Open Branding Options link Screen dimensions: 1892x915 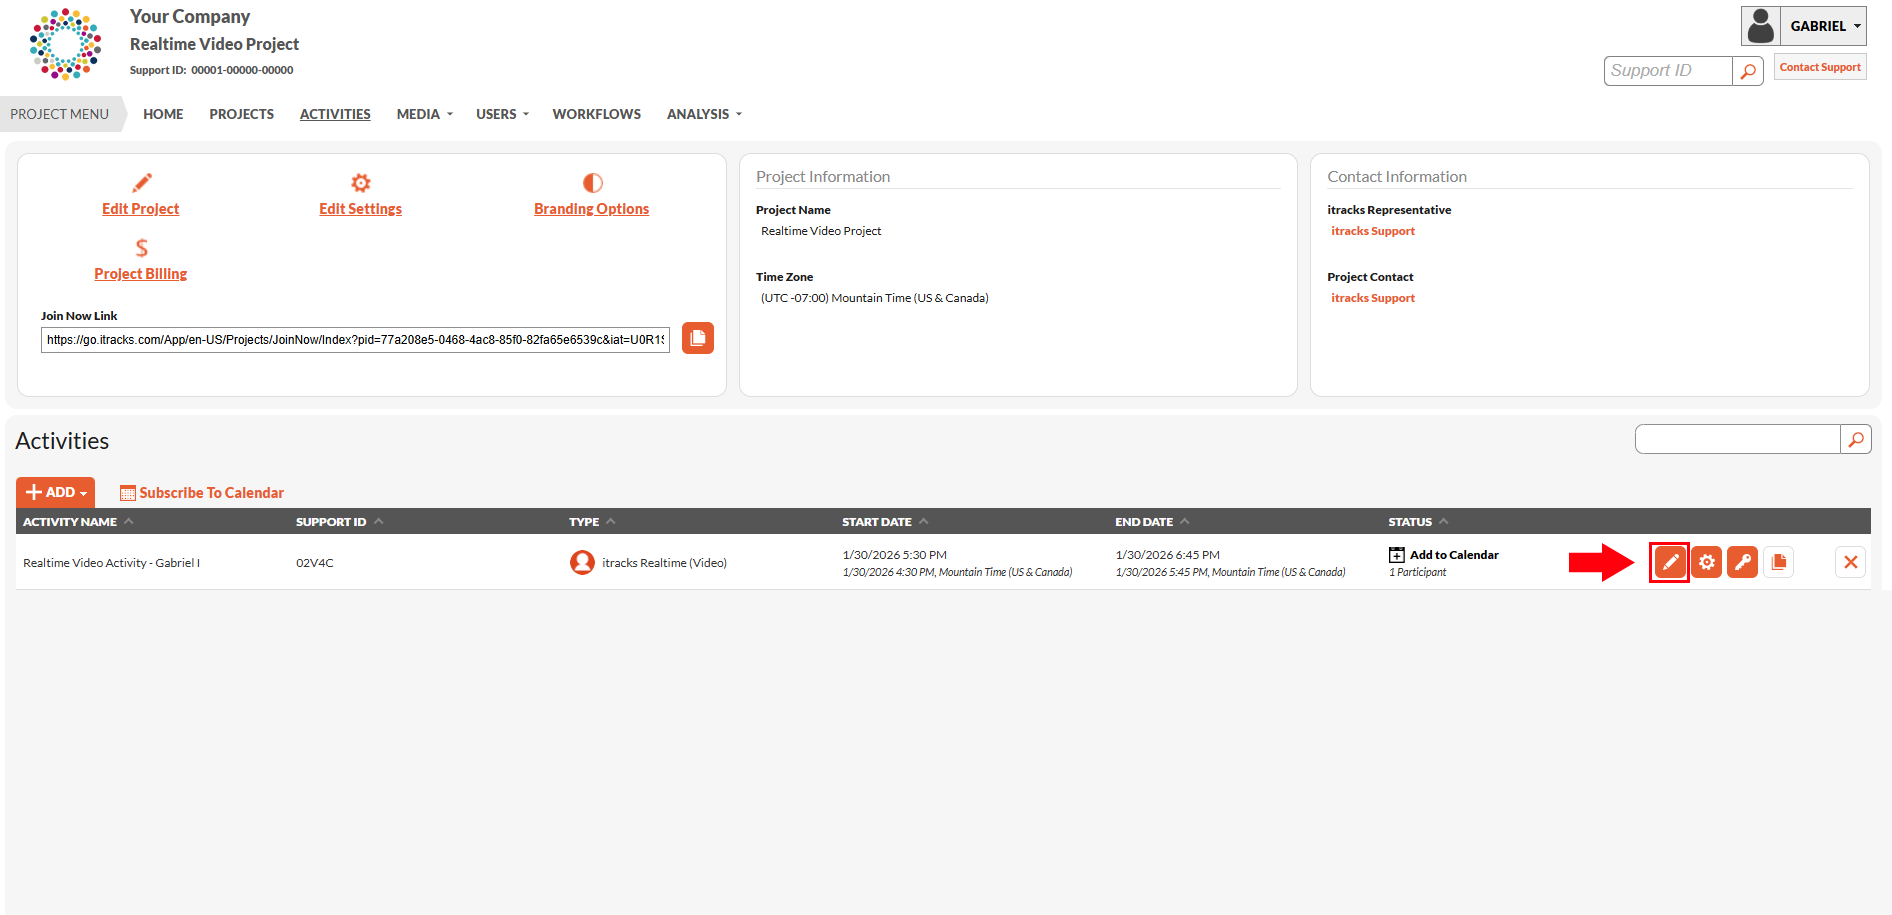592,208
